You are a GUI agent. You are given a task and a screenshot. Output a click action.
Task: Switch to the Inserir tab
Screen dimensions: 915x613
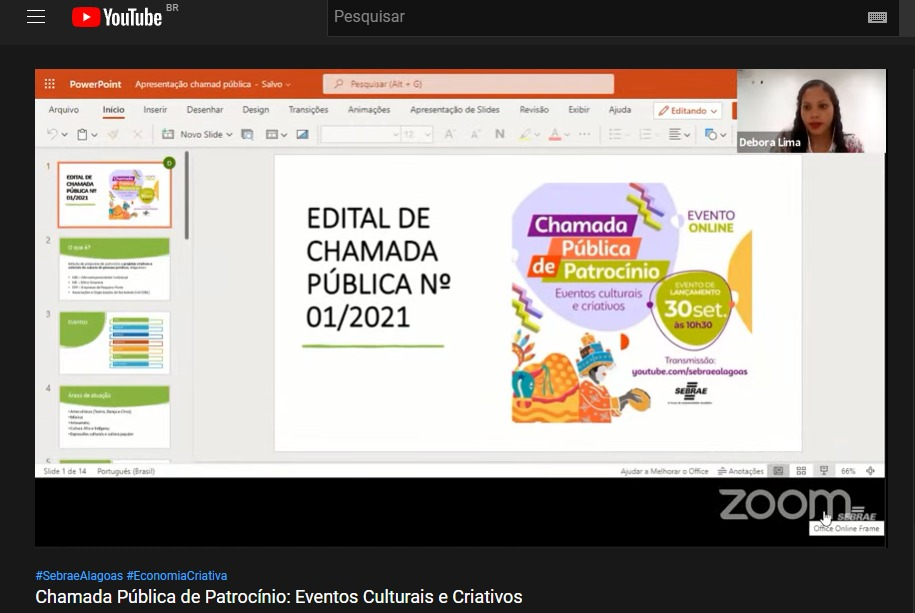[x=155, y=110]
